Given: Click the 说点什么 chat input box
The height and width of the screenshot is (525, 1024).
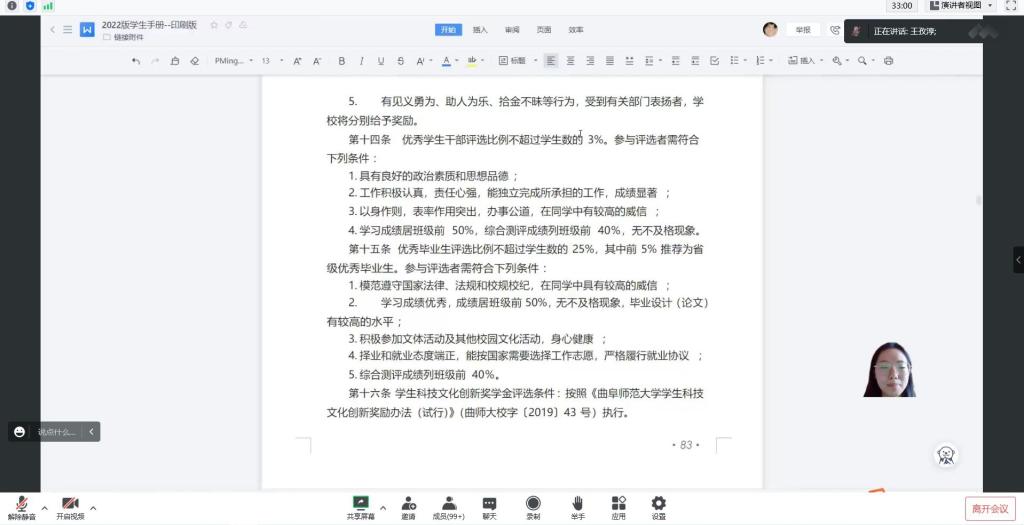Looking at the screenshot, I should click(56, 432).
